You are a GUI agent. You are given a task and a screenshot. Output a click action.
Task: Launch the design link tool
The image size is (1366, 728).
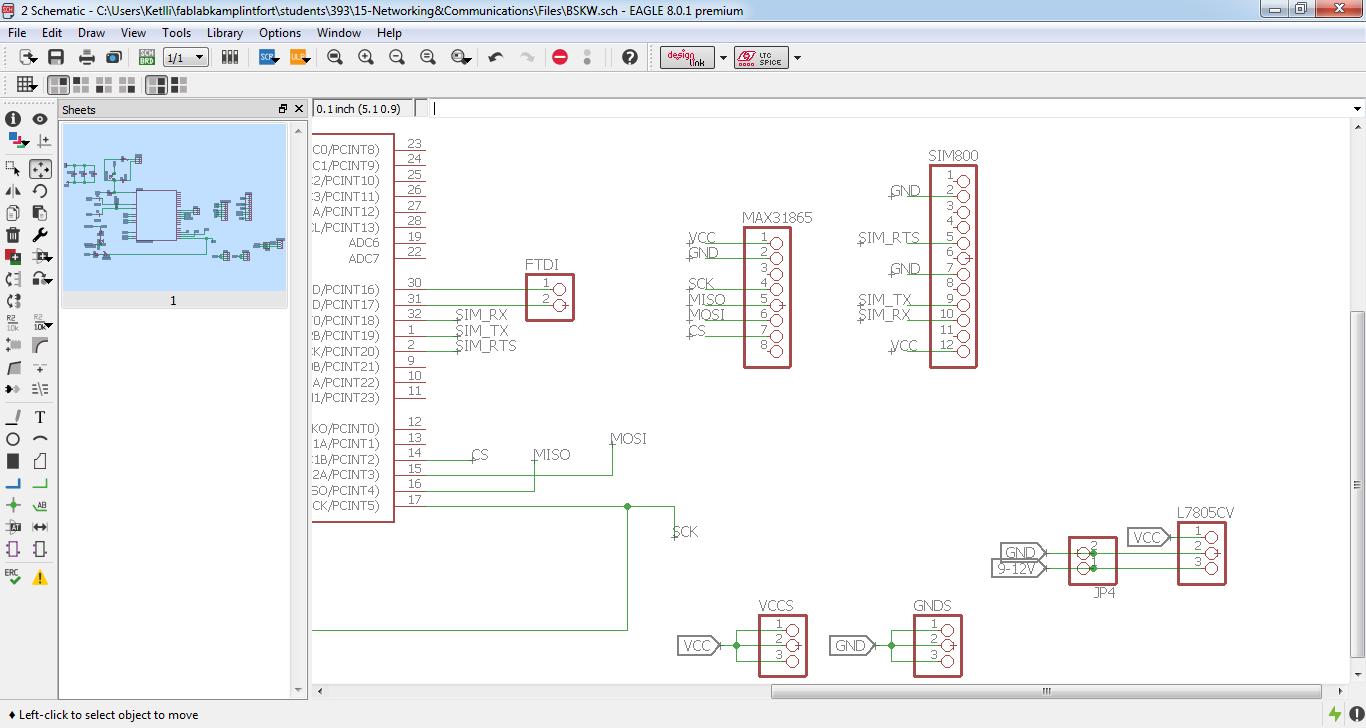(x=688, y=57)
